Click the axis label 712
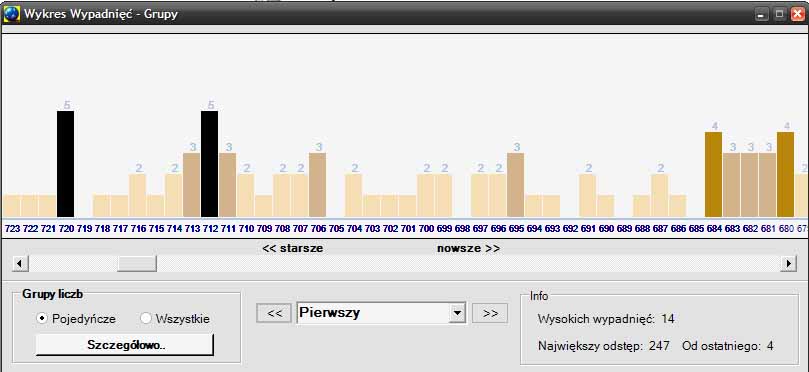 click(x=209, y=228)
